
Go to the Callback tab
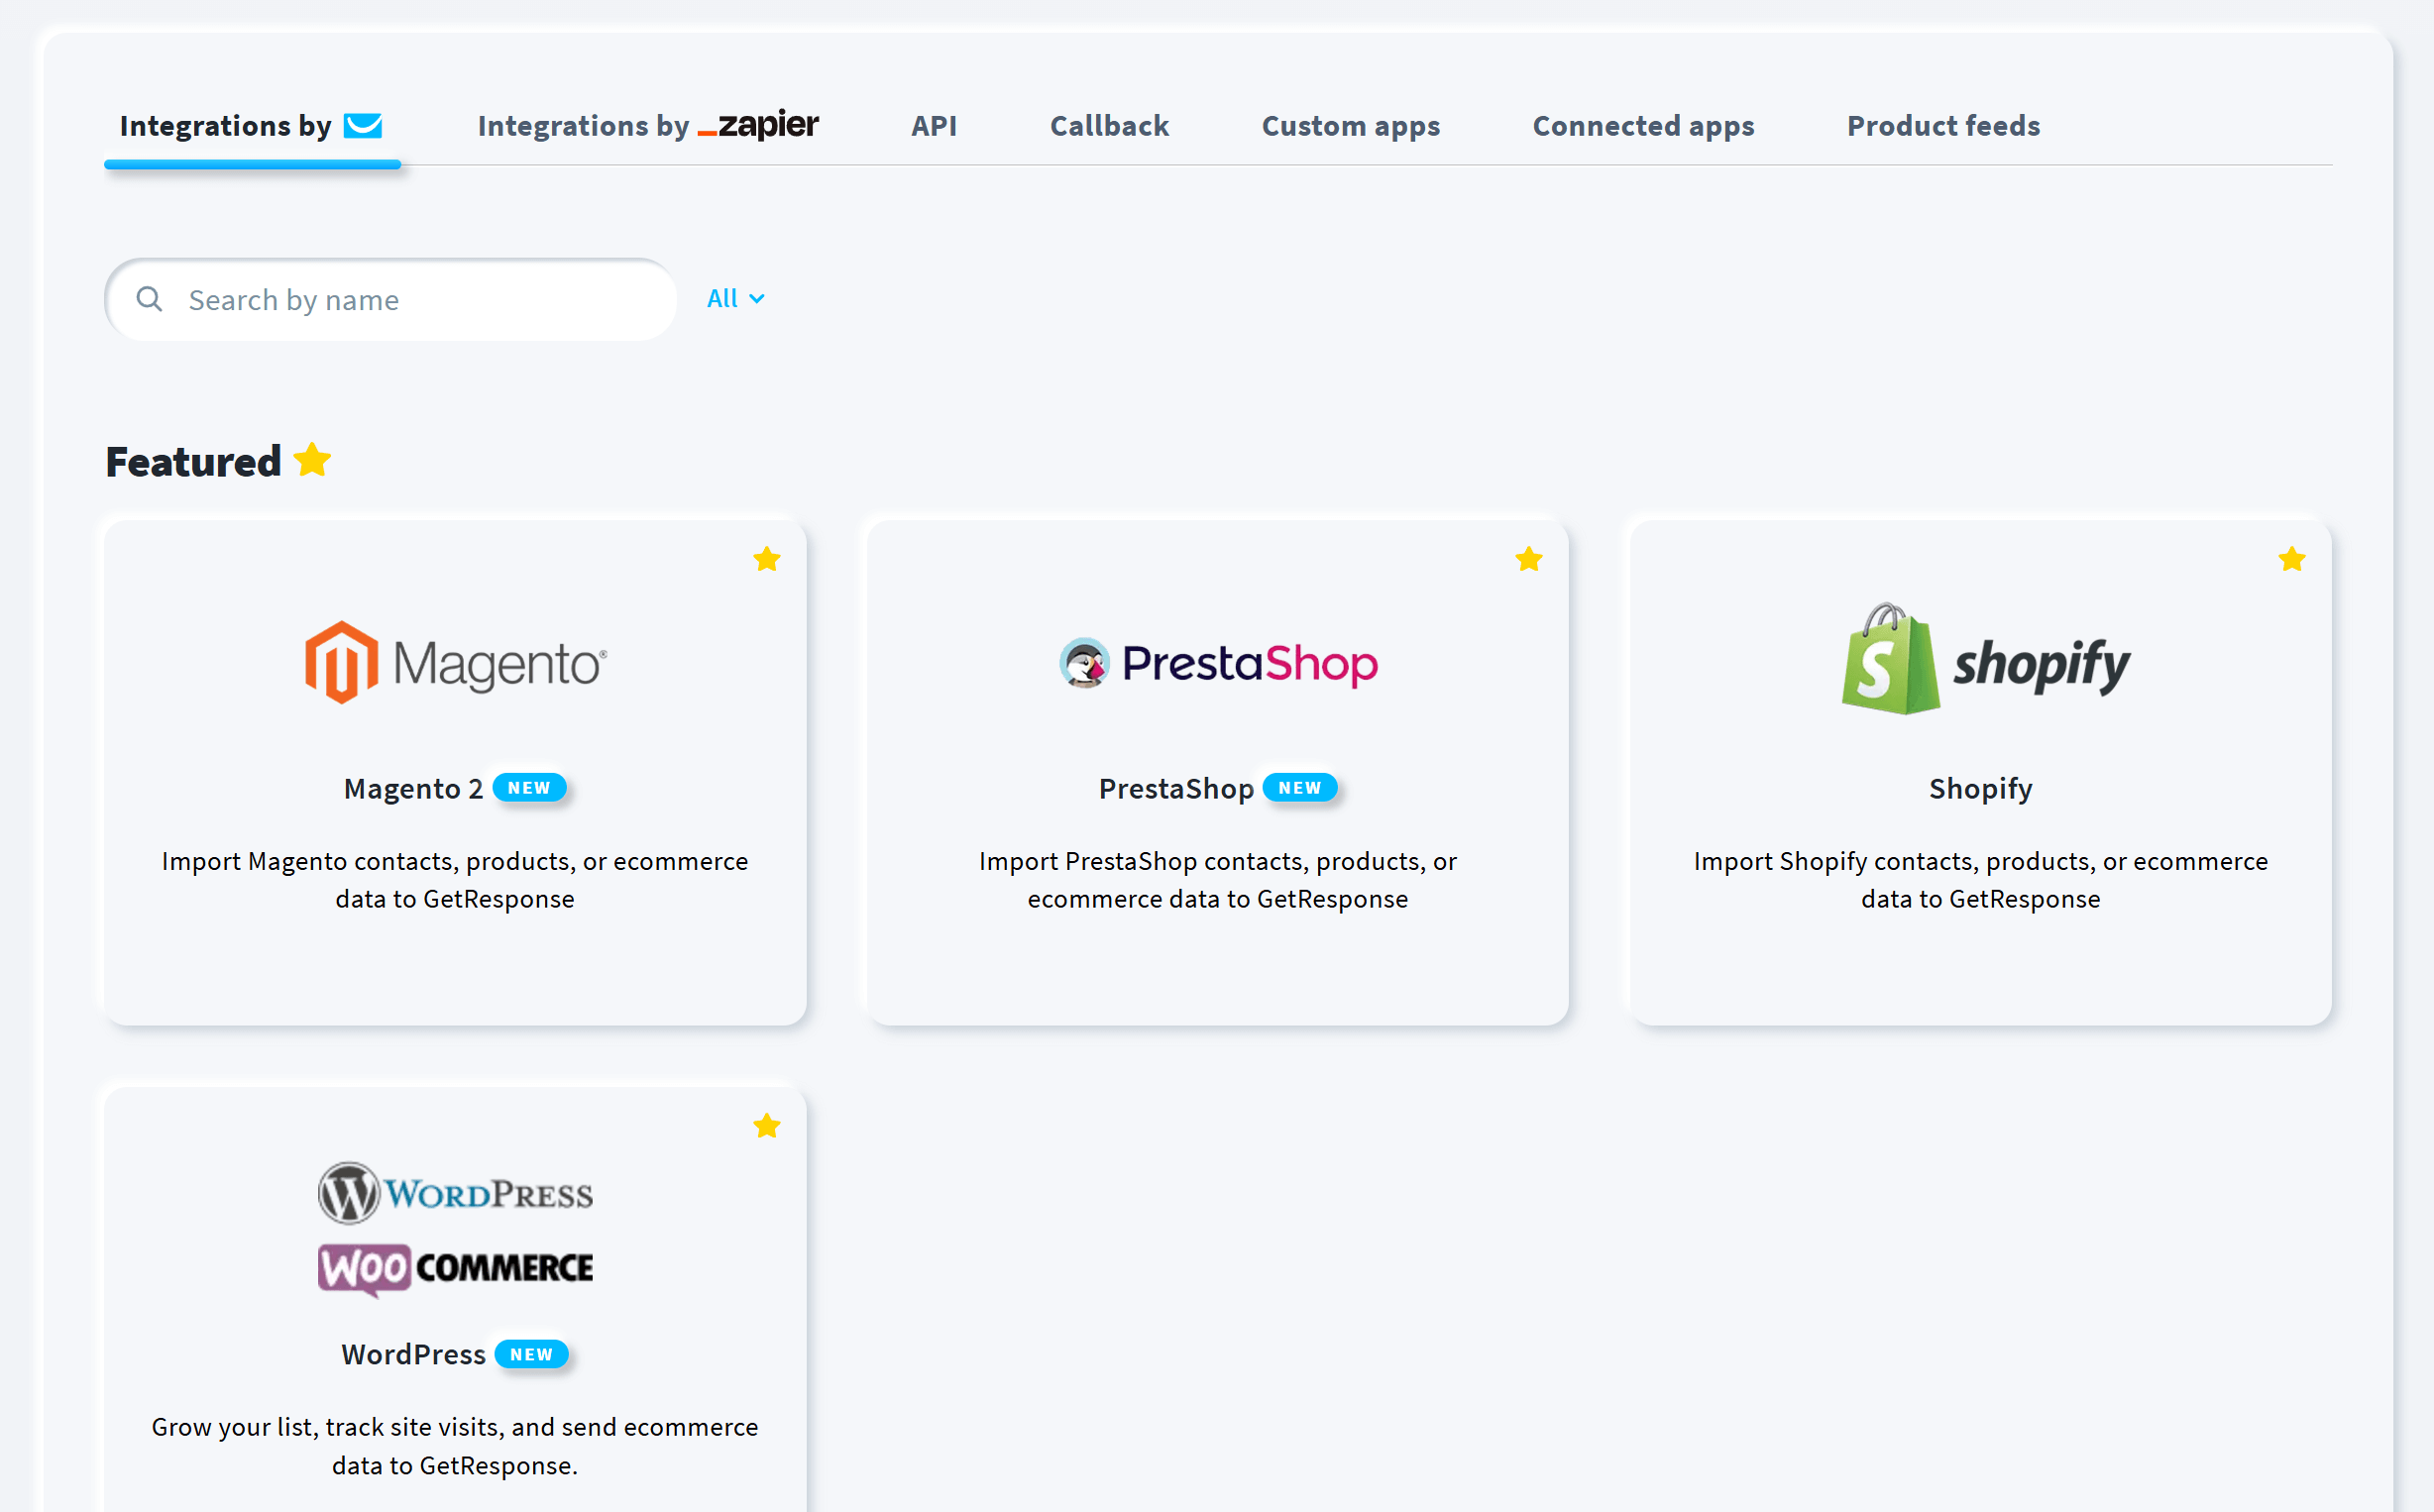(1109, 126)
